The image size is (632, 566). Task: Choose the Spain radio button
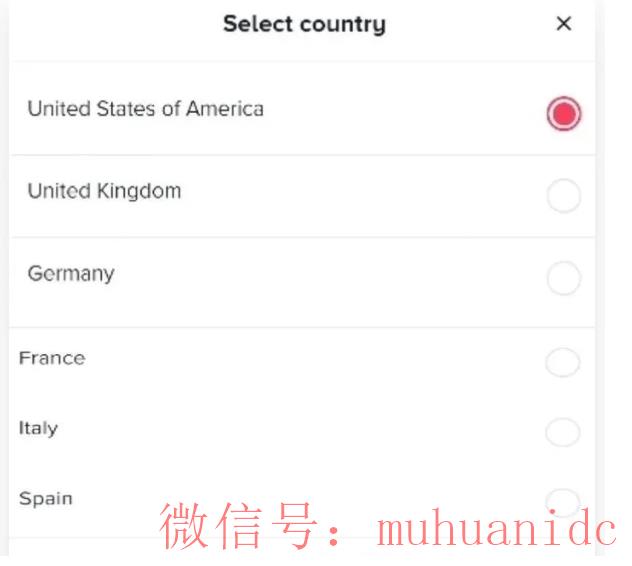(x=563, y=499)
